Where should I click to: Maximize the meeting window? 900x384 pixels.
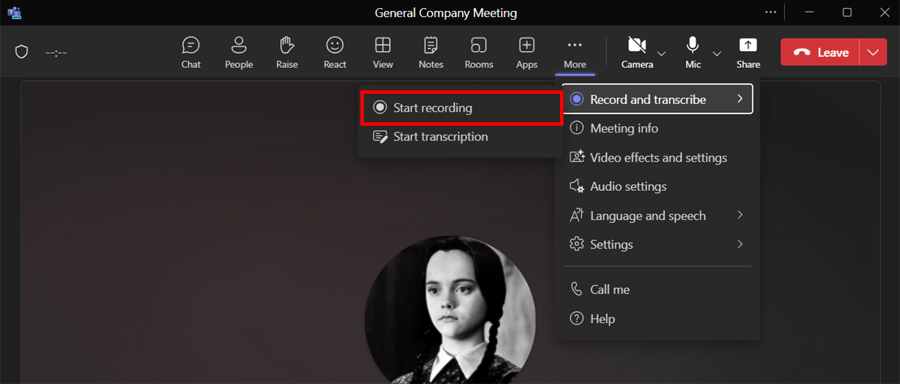coord(847,12)
